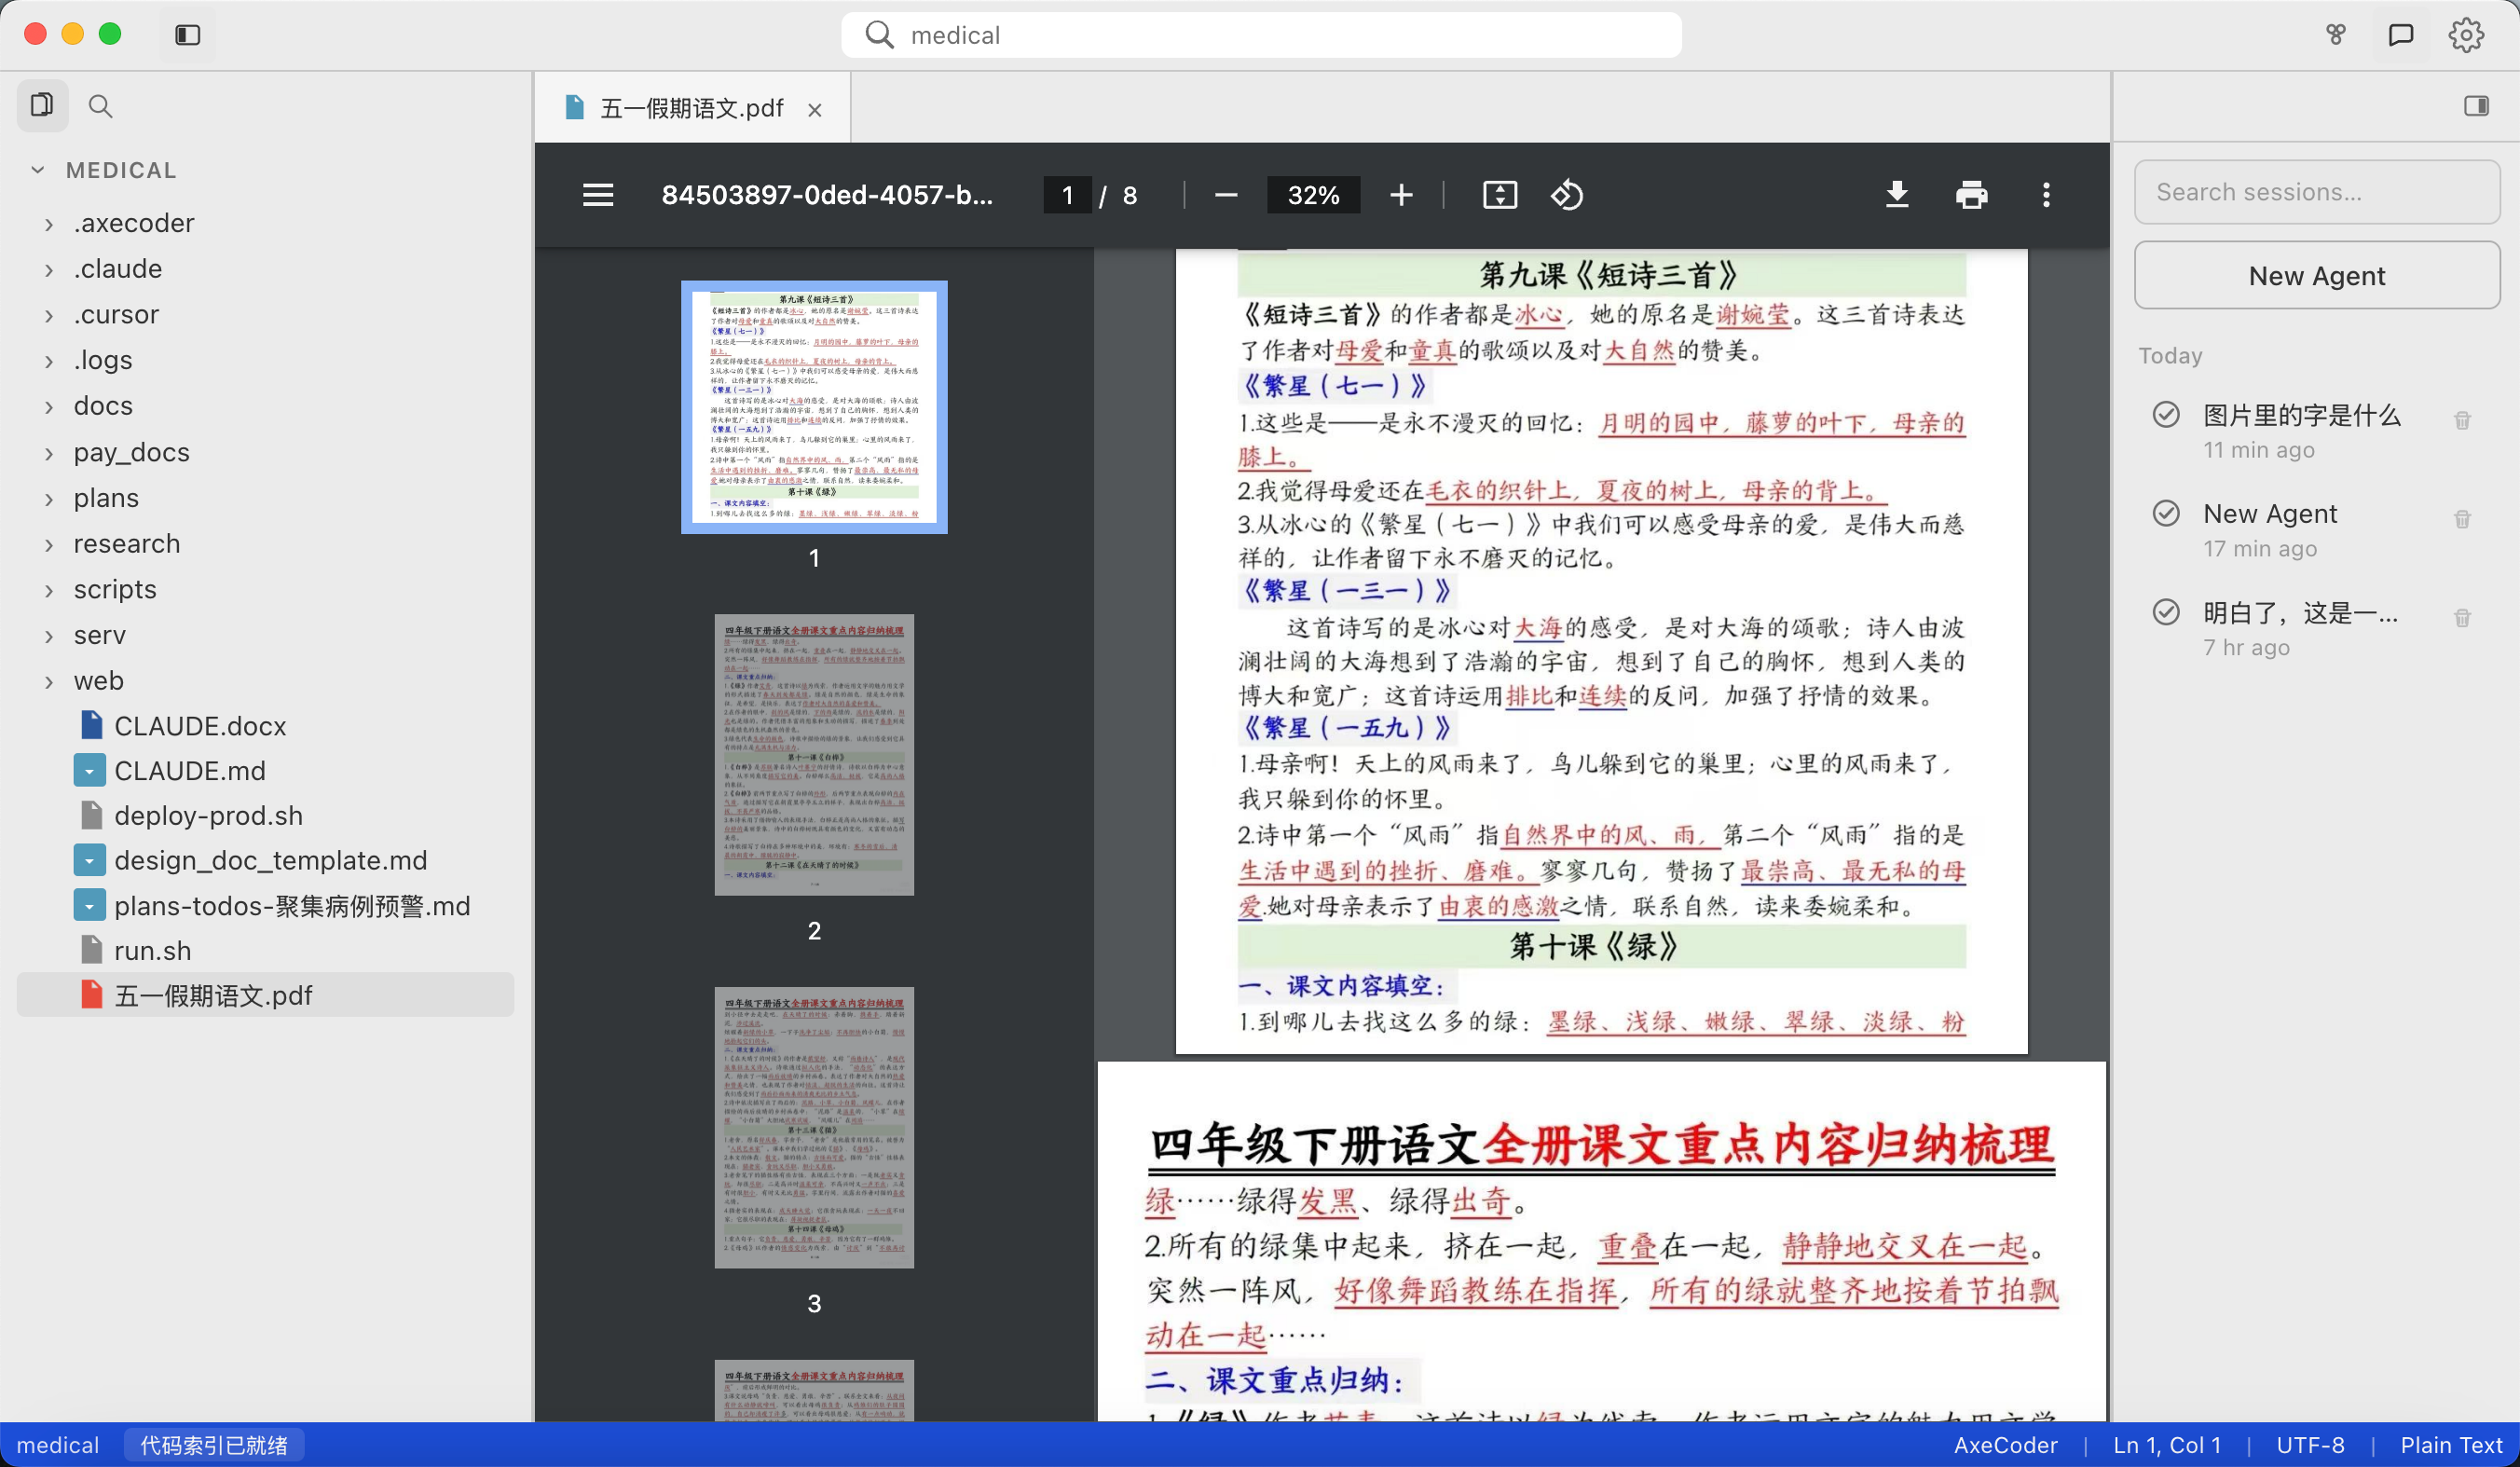Click the New Agent button
The width and height of the screenshot is (2520, 1467).
pyautogui.click(x=2317, y=276)
